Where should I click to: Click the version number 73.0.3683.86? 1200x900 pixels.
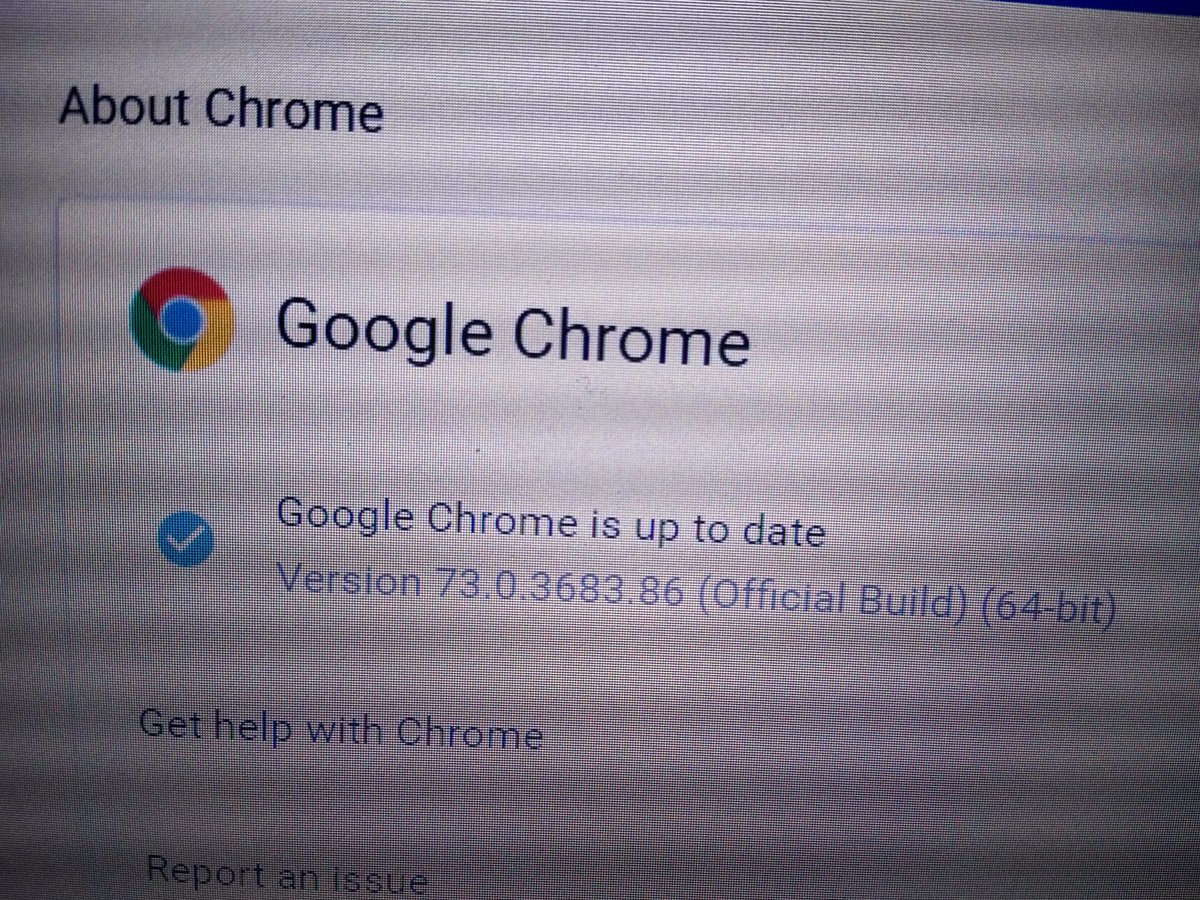pos(560,587)
